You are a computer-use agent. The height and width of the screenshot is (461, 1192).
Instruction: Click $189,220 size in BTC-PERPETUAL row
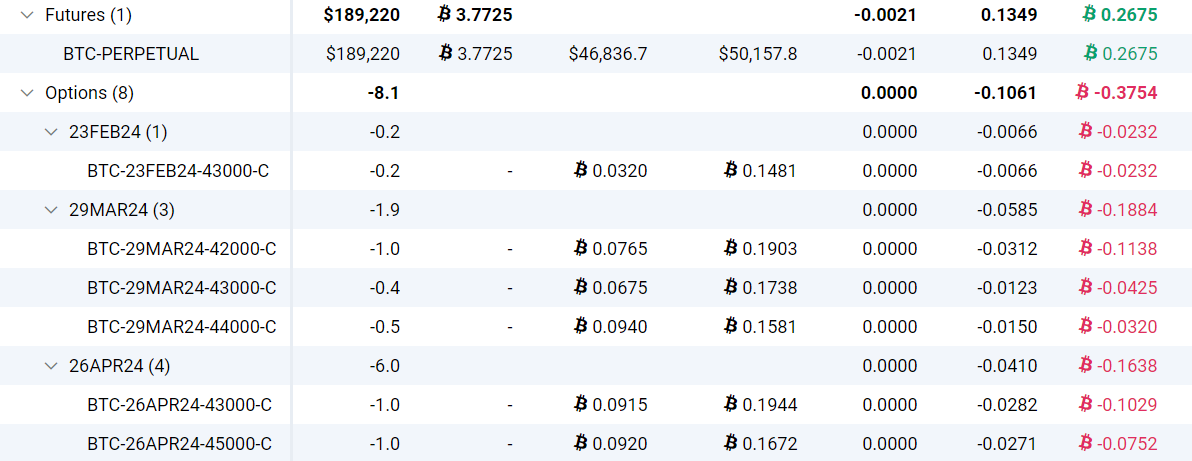(363, 54)
